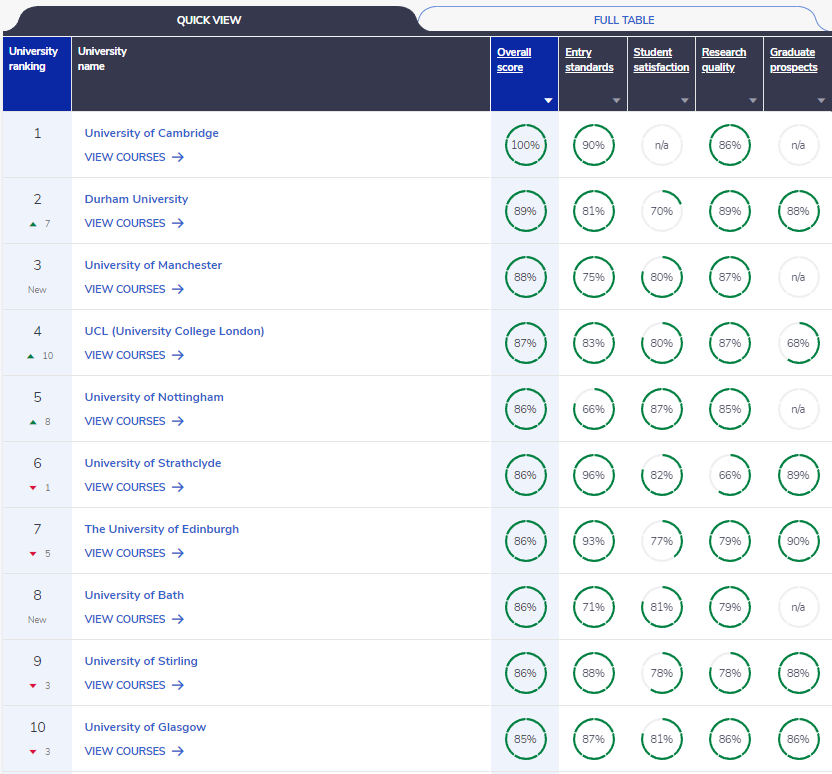Click the 'New' label under Manchester's rank

(x=37, y=290)
